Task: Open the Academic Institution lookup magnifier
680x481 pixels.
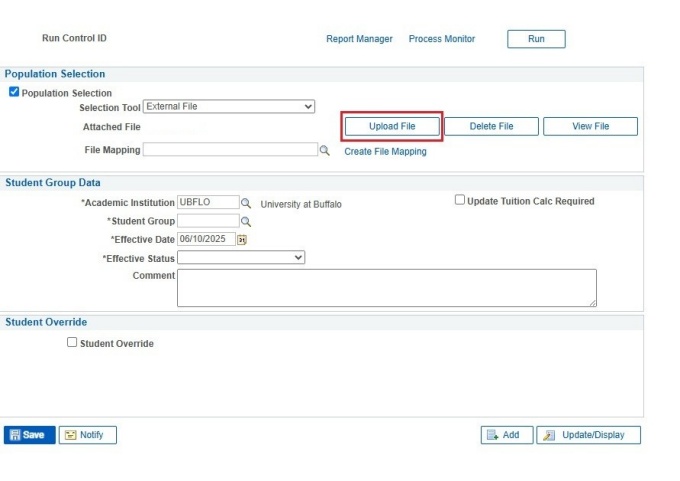Action: pos(246,203)
